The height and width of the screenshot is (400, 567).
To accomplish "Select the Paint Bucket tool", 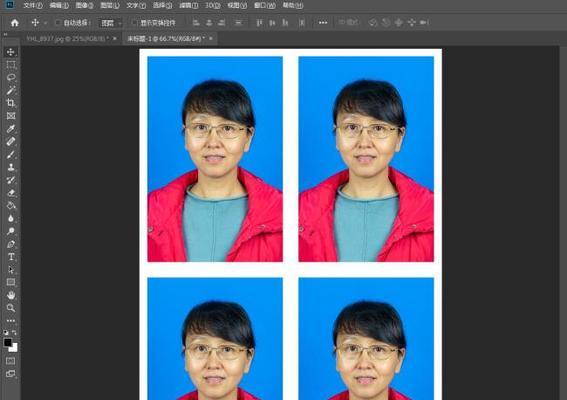I will [x=11, y=205].
